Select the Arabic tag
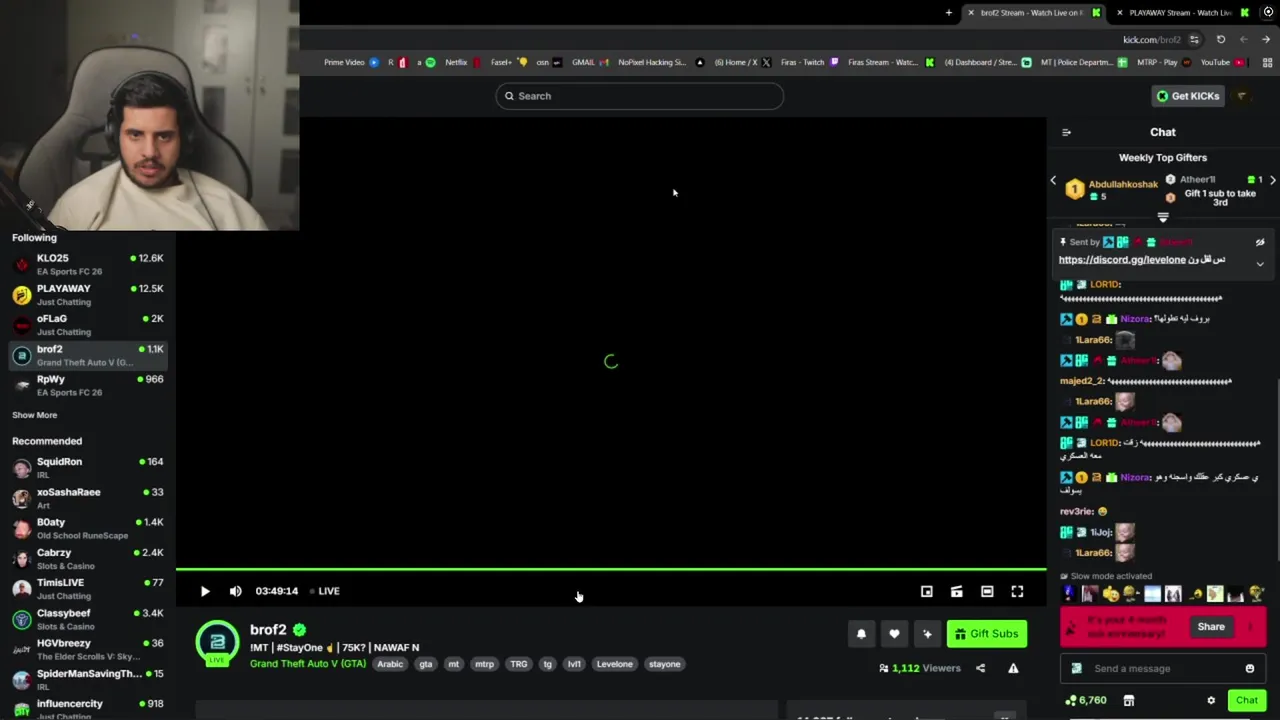Image resolution: width=1280 pixels, height=720 pixels. coord(390,664)
